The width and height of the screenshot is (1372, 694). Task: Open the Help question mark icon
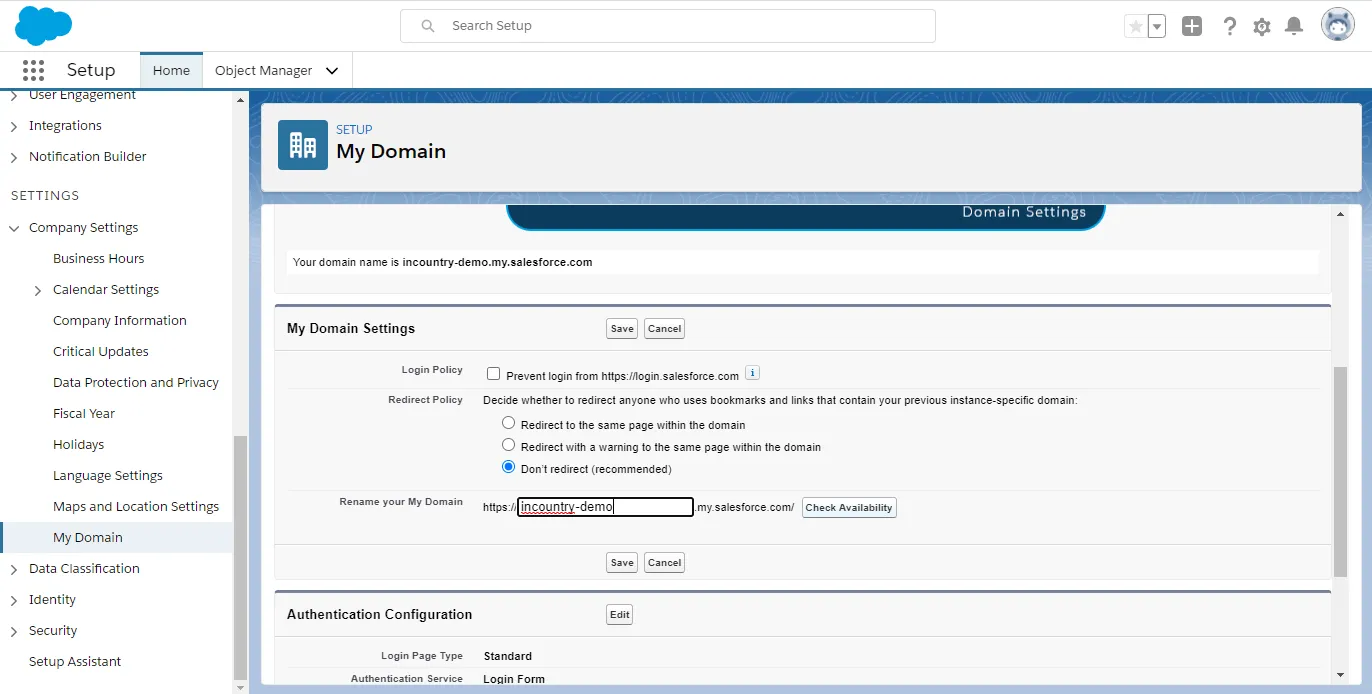click(1230, 26)
